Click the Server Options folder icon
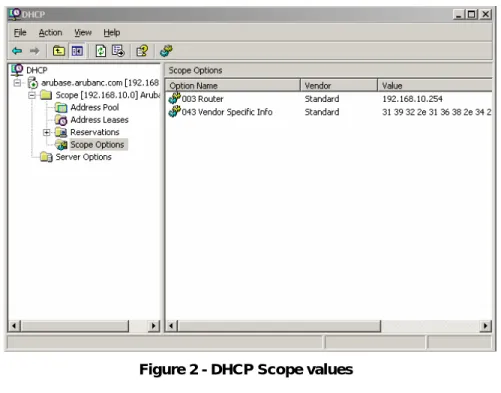Image resolution: width=501 pixels, height=393 pixels. coord(46,157)
